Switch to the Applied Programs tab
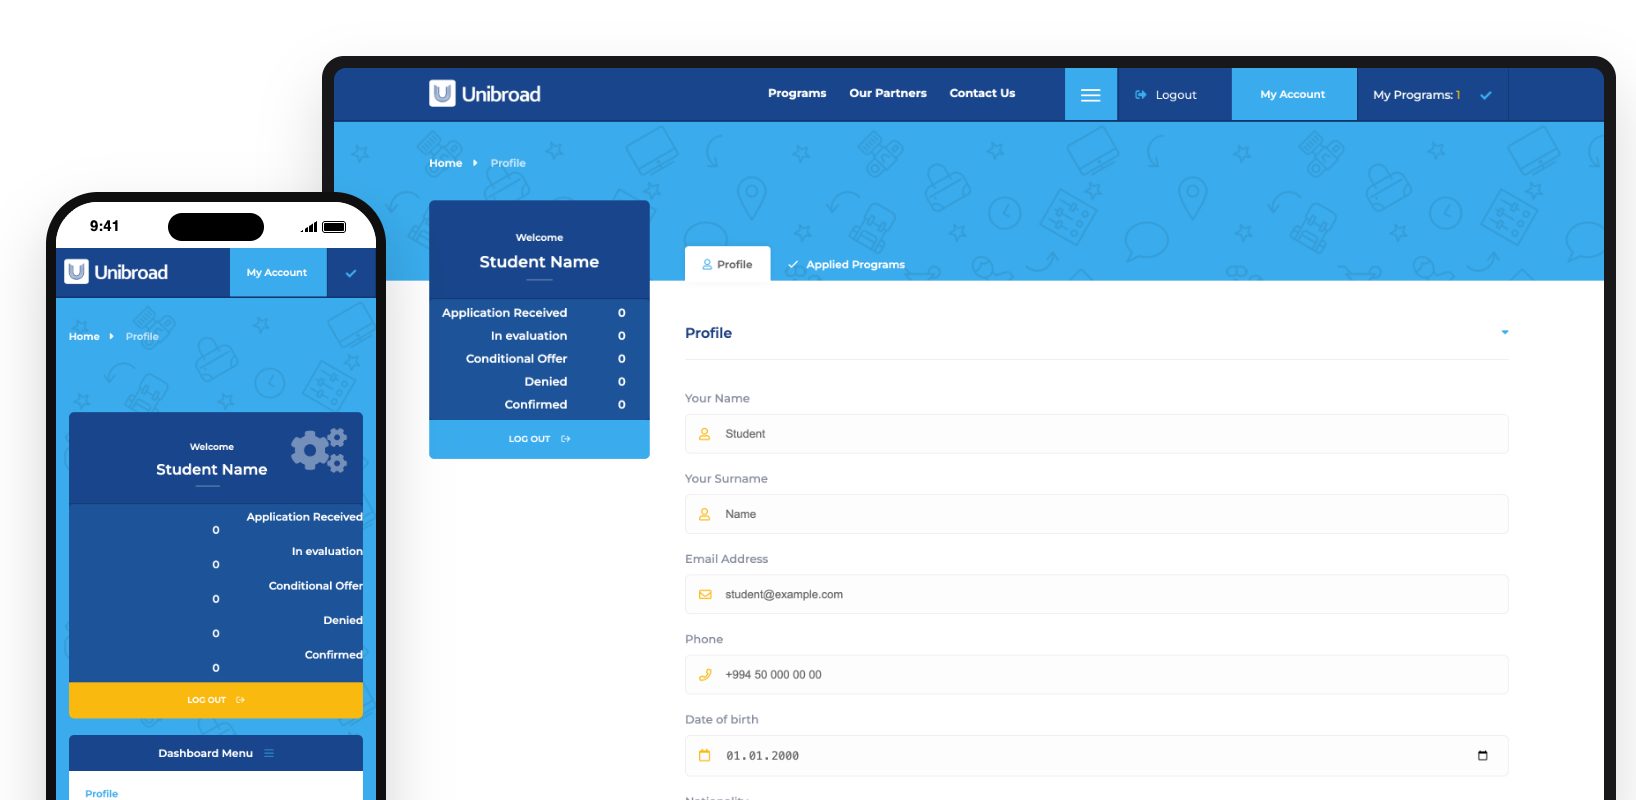 [846, 264]
